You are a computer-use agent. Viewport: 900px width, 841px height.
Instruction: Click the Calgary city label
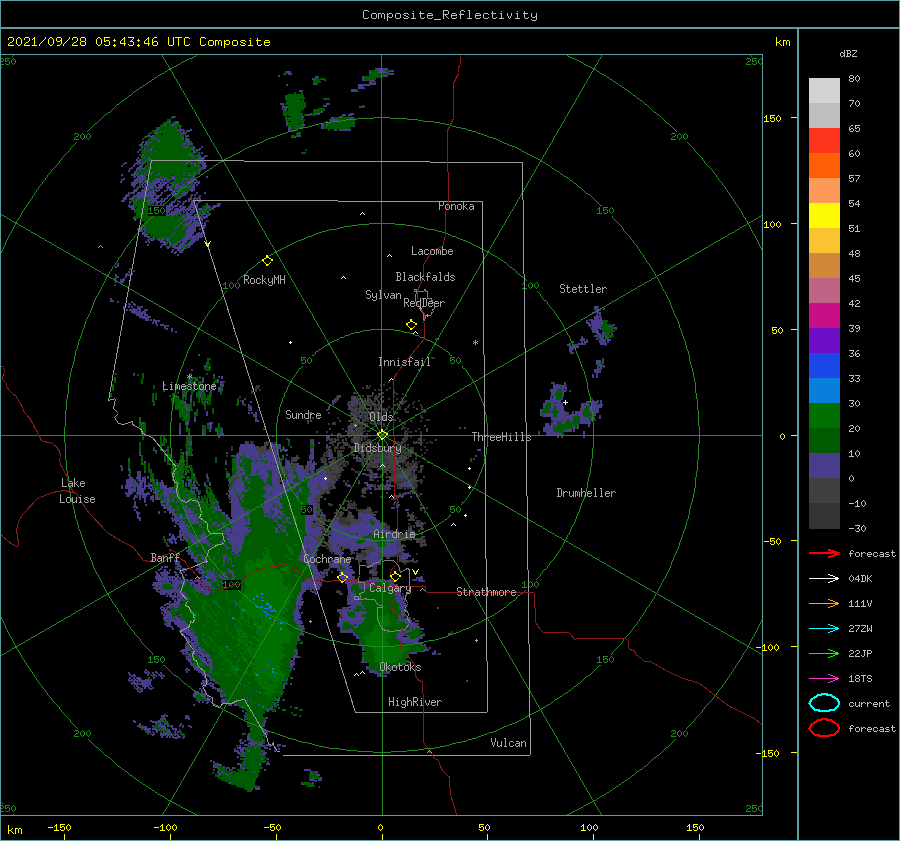pyautogui.click(x=390, y=588)
